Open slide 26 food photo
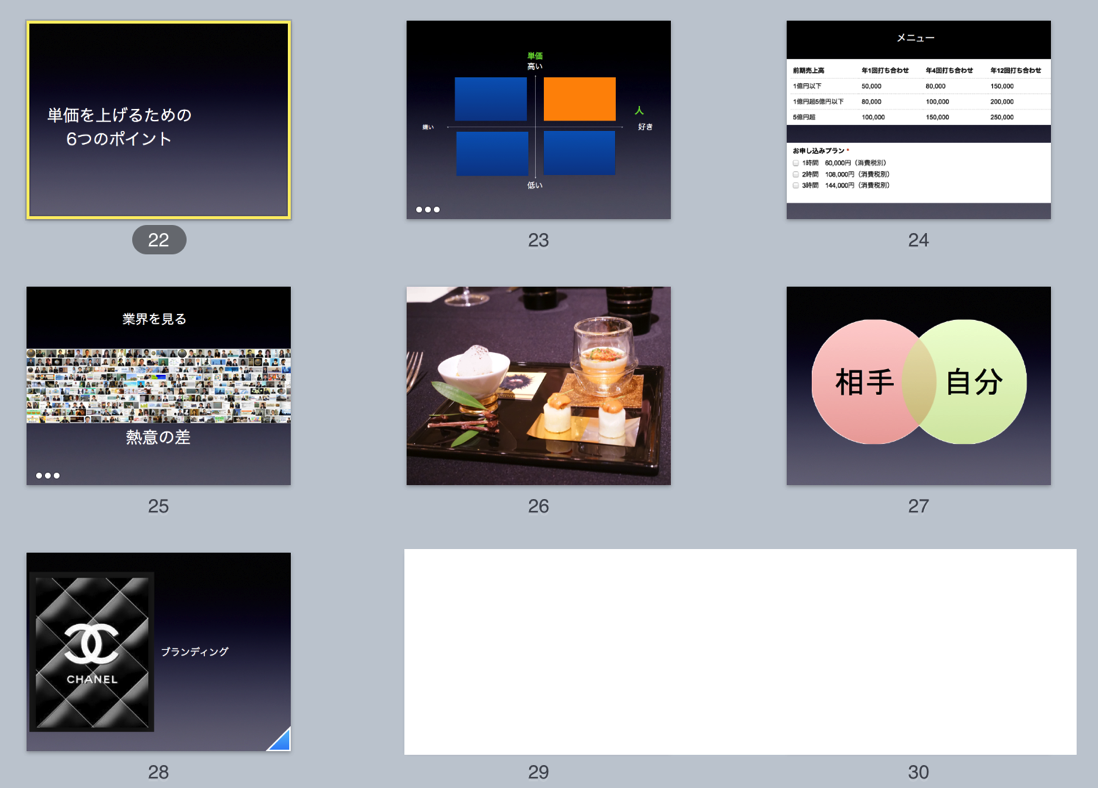Viewport: 1098px width, 788px height. (538, 386)
